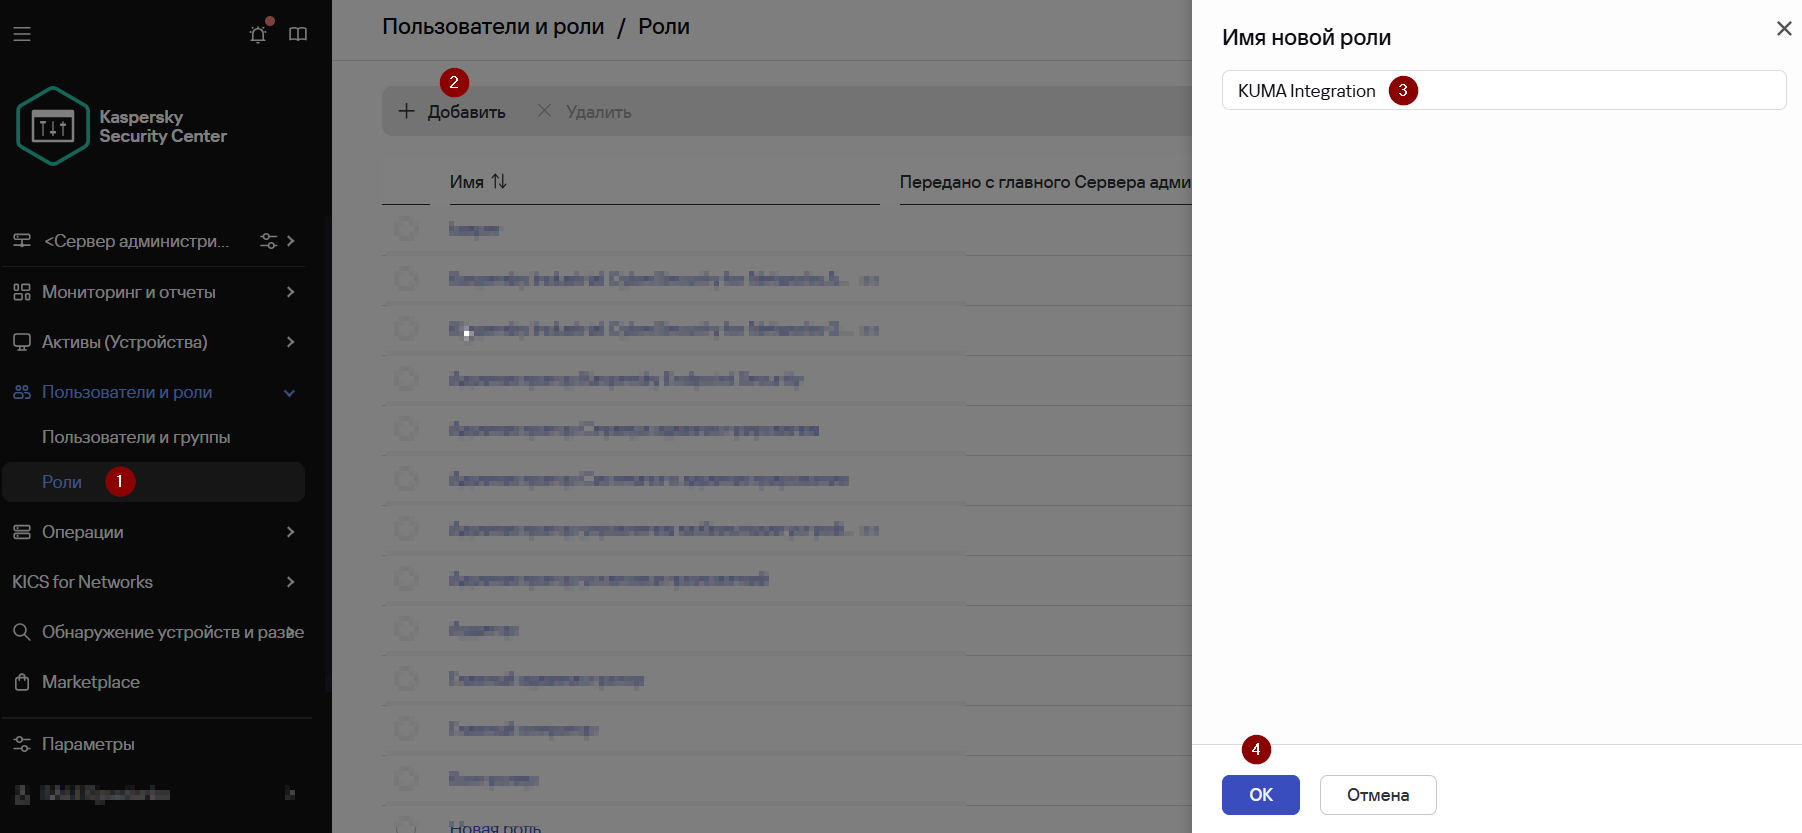Viewport: 1802px width, 833px height.
Task: Click the Обнаружение устройств magnifier icon
Action: point(22,632)
